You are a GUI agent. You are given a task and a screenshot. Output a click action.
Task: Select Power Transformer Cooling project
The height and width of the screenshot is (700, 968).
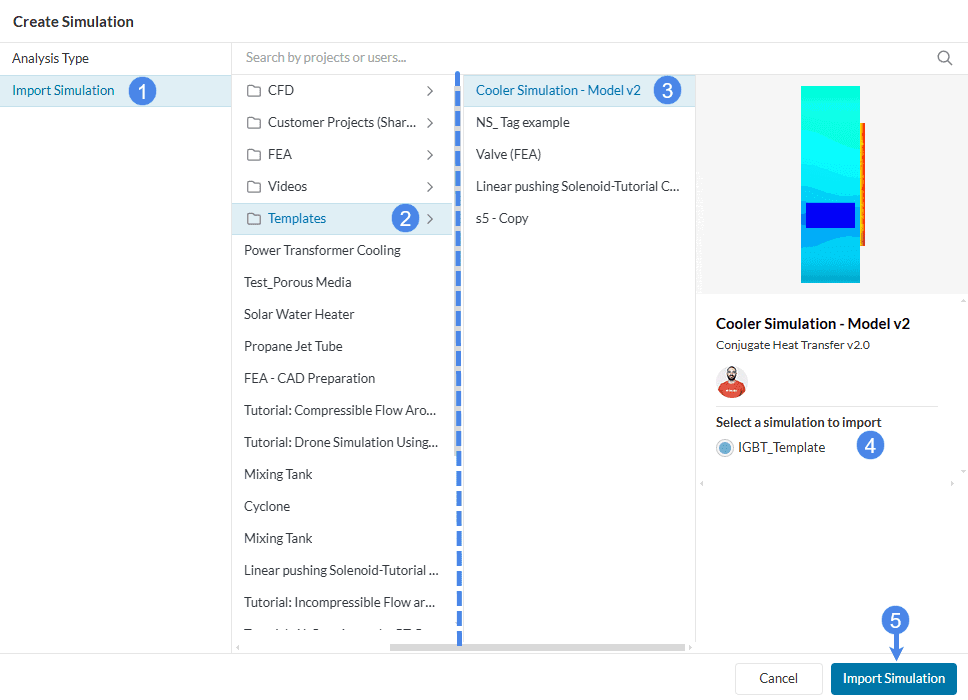(322, 251)
